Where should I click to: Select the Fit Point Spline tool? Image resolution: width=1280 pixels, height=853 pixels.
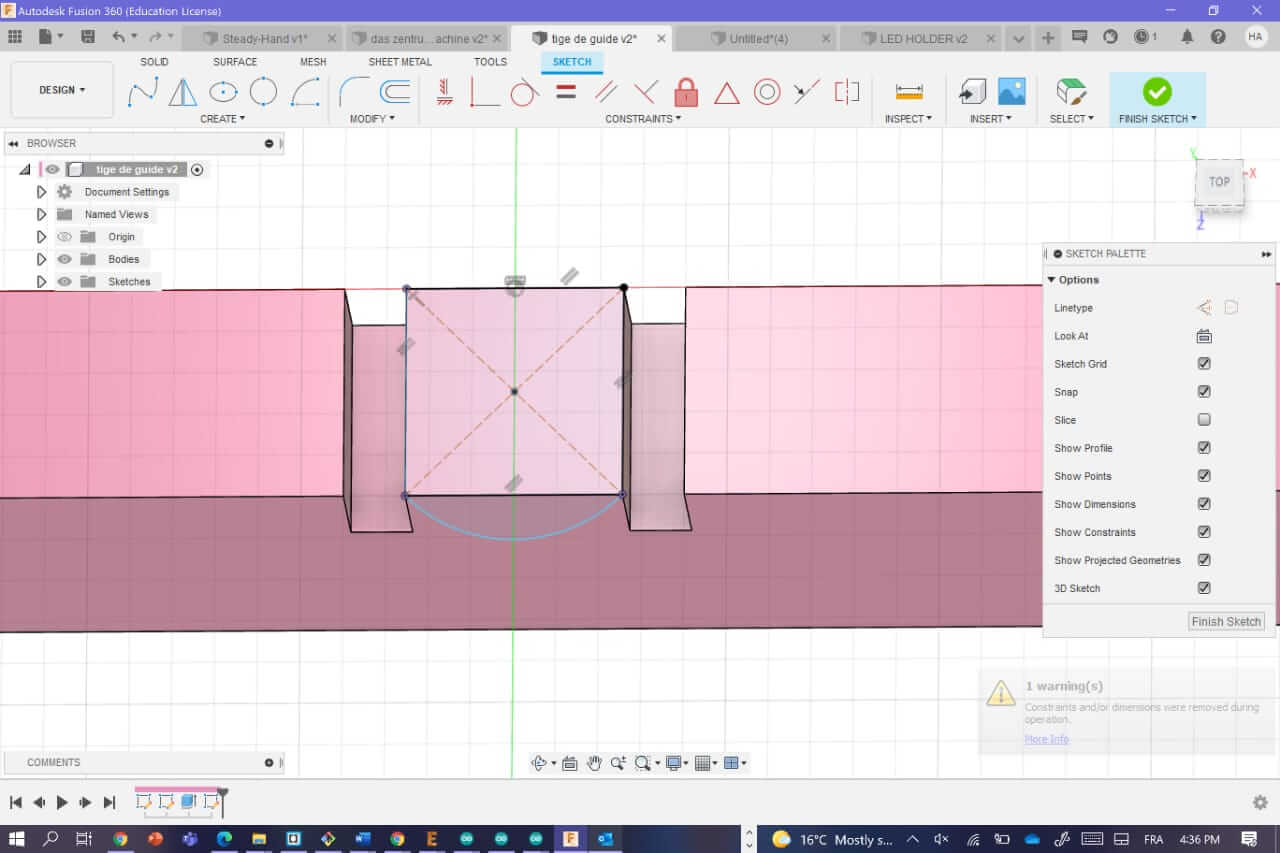[142, 93]
